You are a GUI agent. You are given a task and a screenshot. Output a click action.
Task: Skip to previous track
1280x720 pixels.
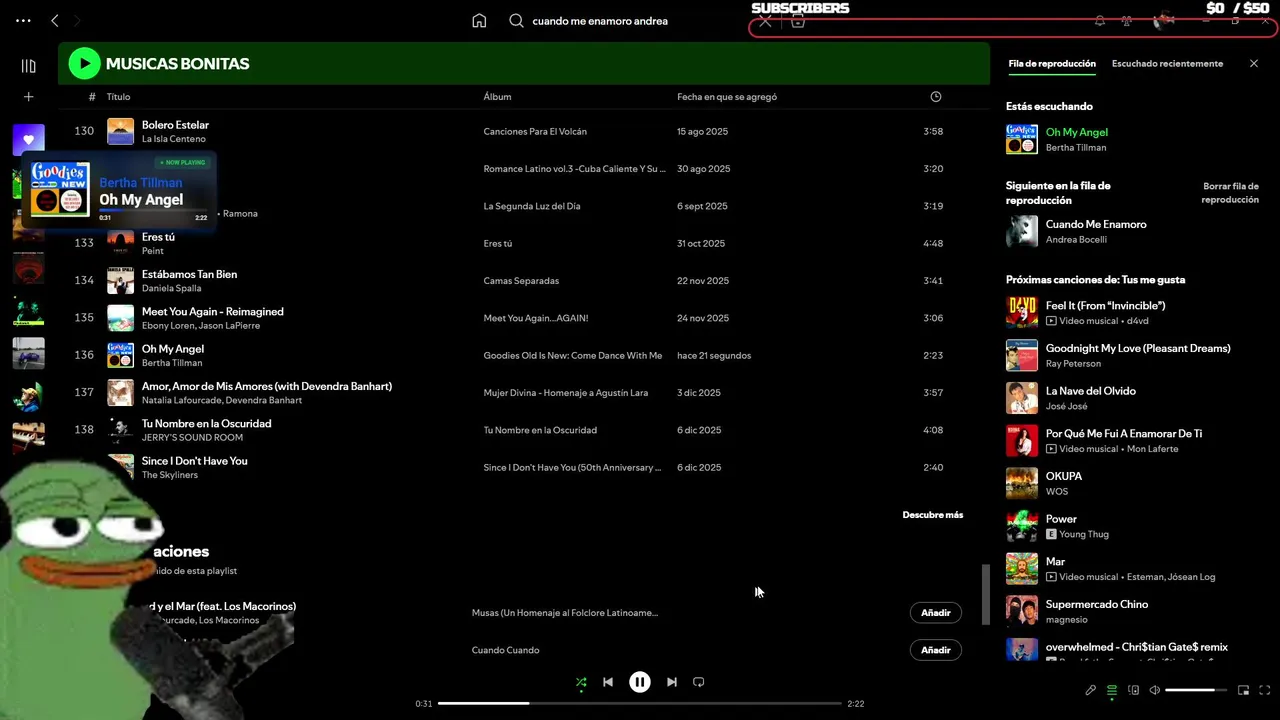click(x=608, y=682)
